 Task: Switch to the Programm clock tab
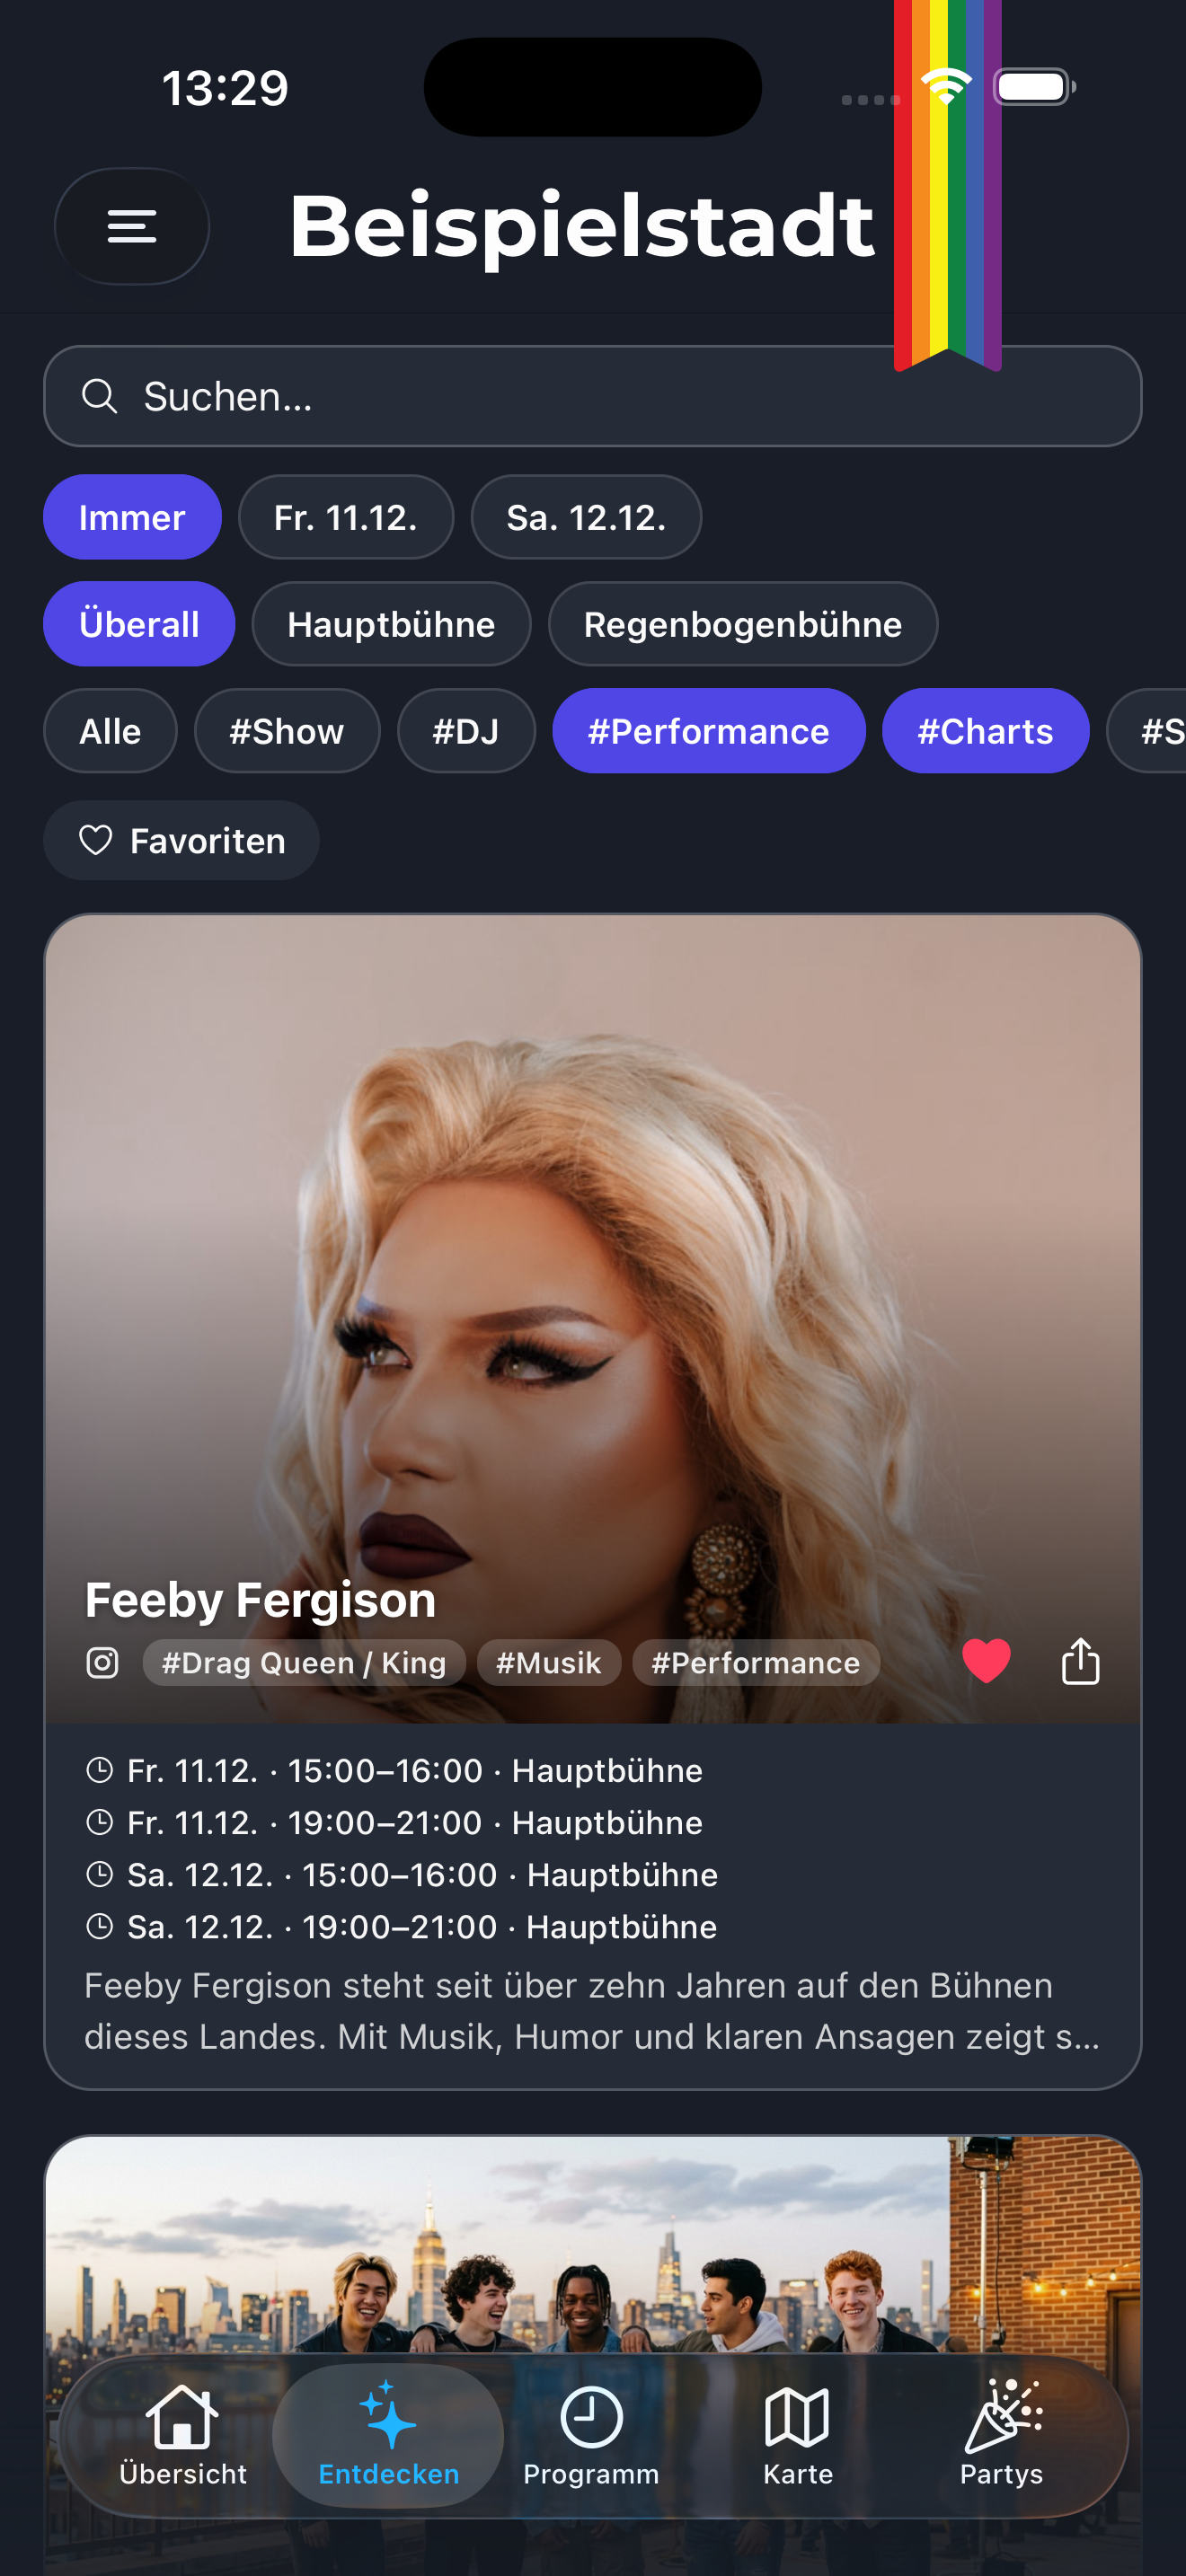click(x=591, y=2435)
